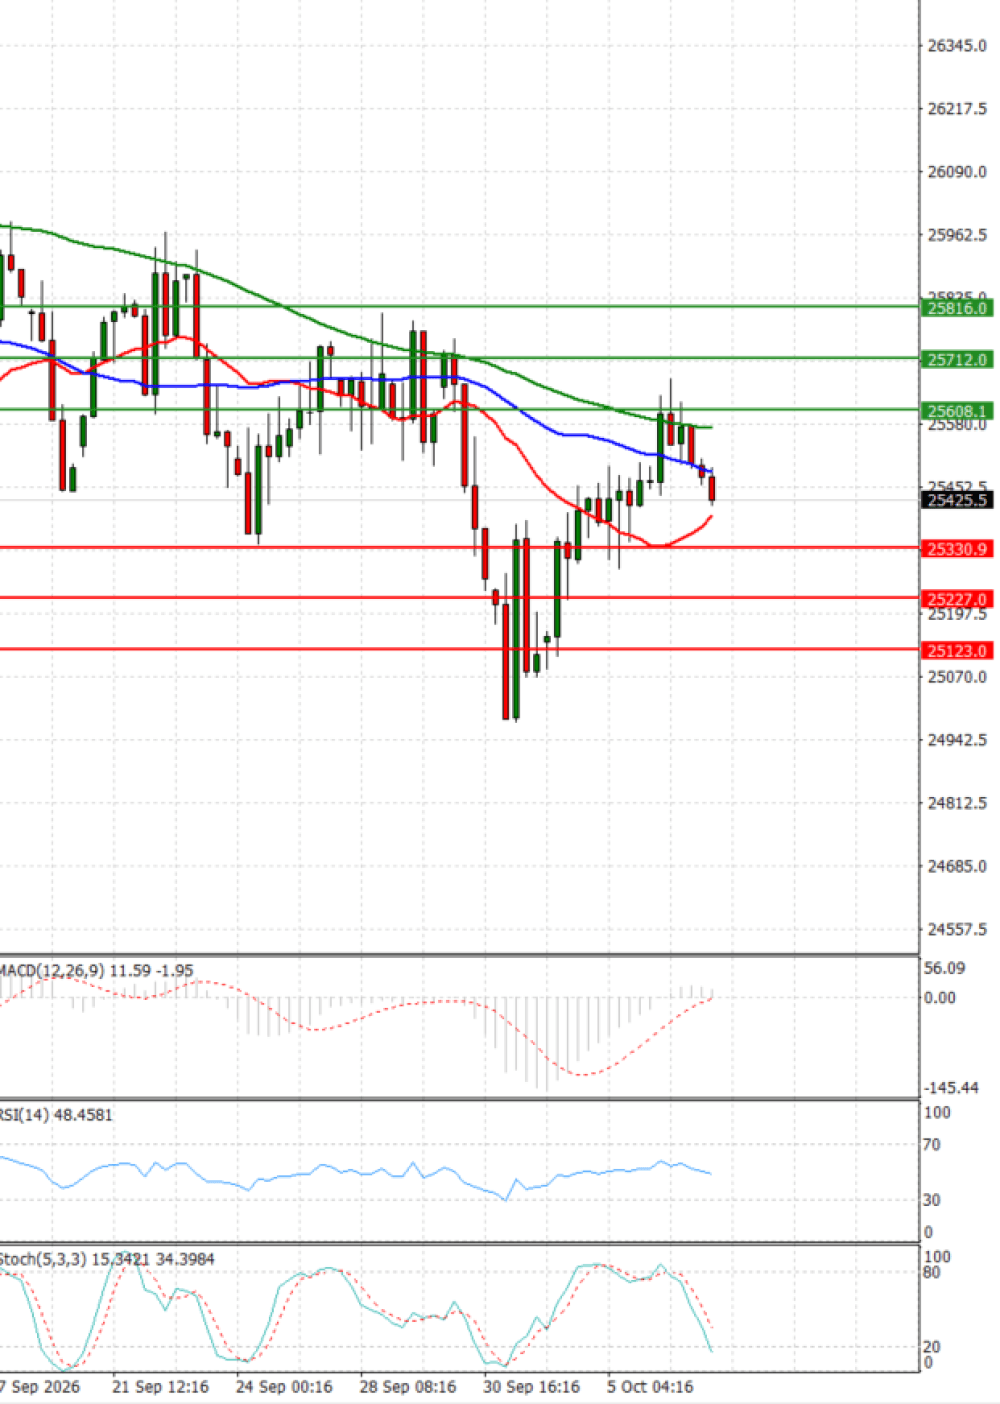Click the current price 25425.5 black label
1000x1404 pixels.
click(x=957, y=500)
